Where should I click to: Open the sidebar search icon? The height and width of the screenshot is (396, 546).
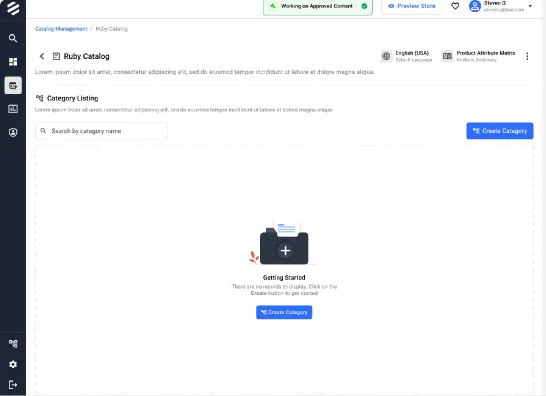tap(13, 38)
